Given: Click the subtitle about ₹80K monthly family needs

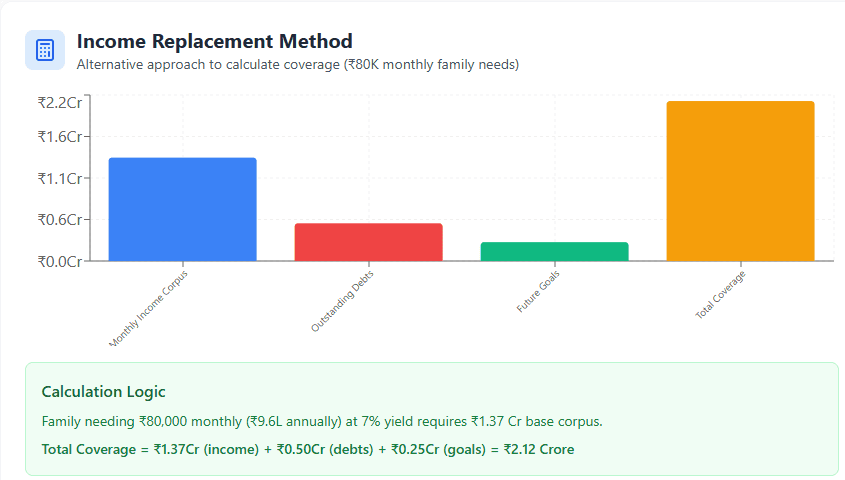Looking at the screenshot, I should point(297,64).
